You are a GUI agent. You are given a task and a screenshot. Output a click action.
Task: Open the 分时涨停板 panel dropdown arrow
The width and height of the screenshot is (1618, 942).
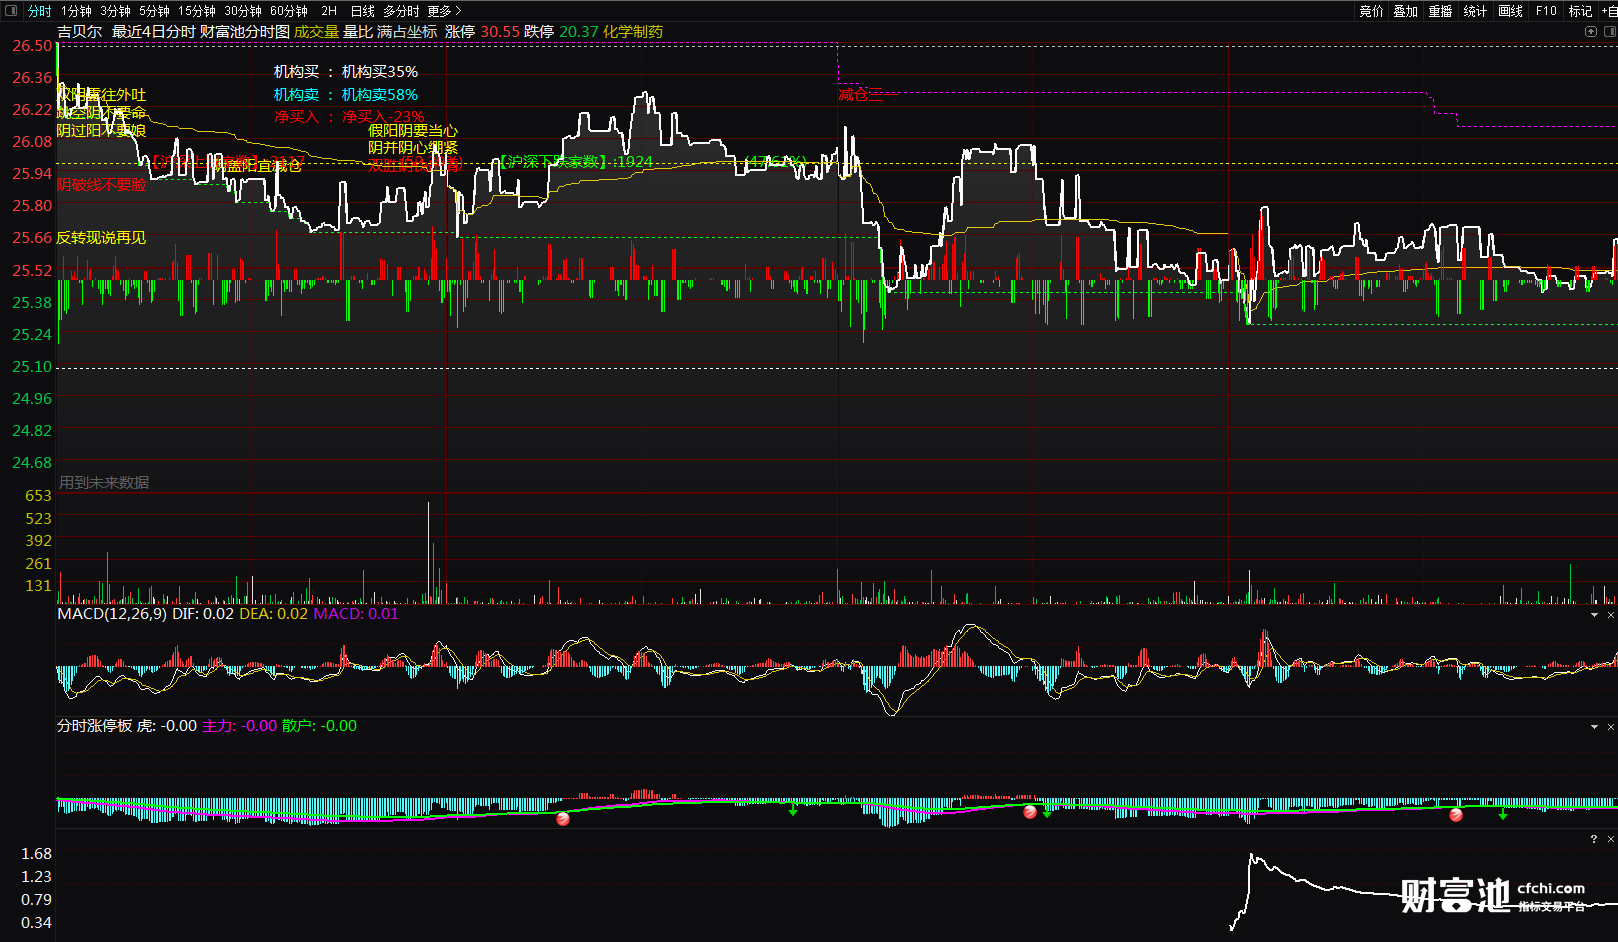pyautogui.click(x=1594, y=727)
